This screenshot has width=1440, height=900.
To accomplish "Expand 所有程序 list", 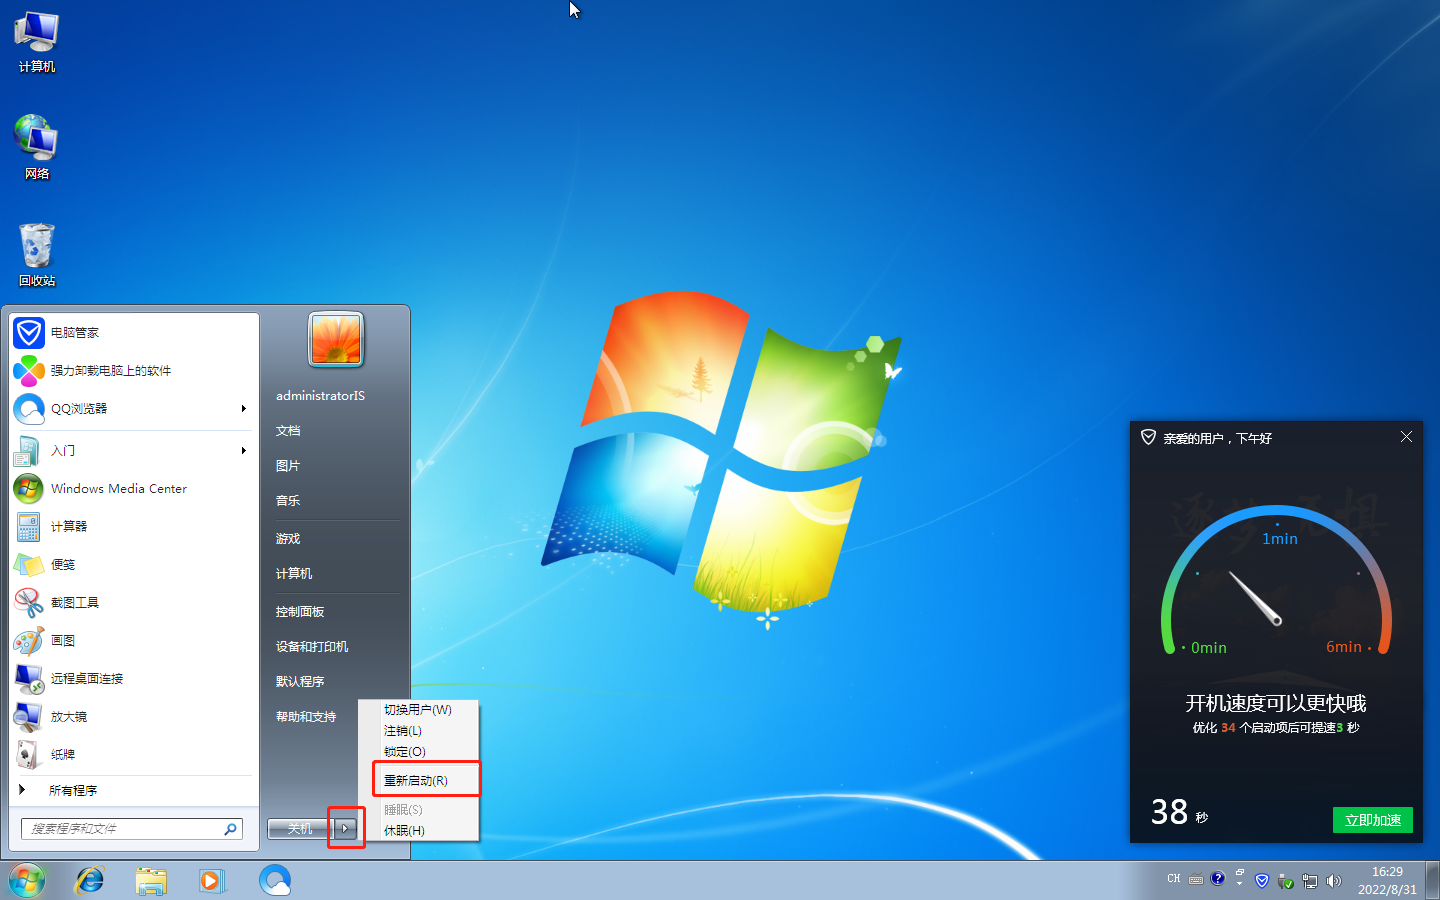I will pyautogui.click(x=134, y=791).
